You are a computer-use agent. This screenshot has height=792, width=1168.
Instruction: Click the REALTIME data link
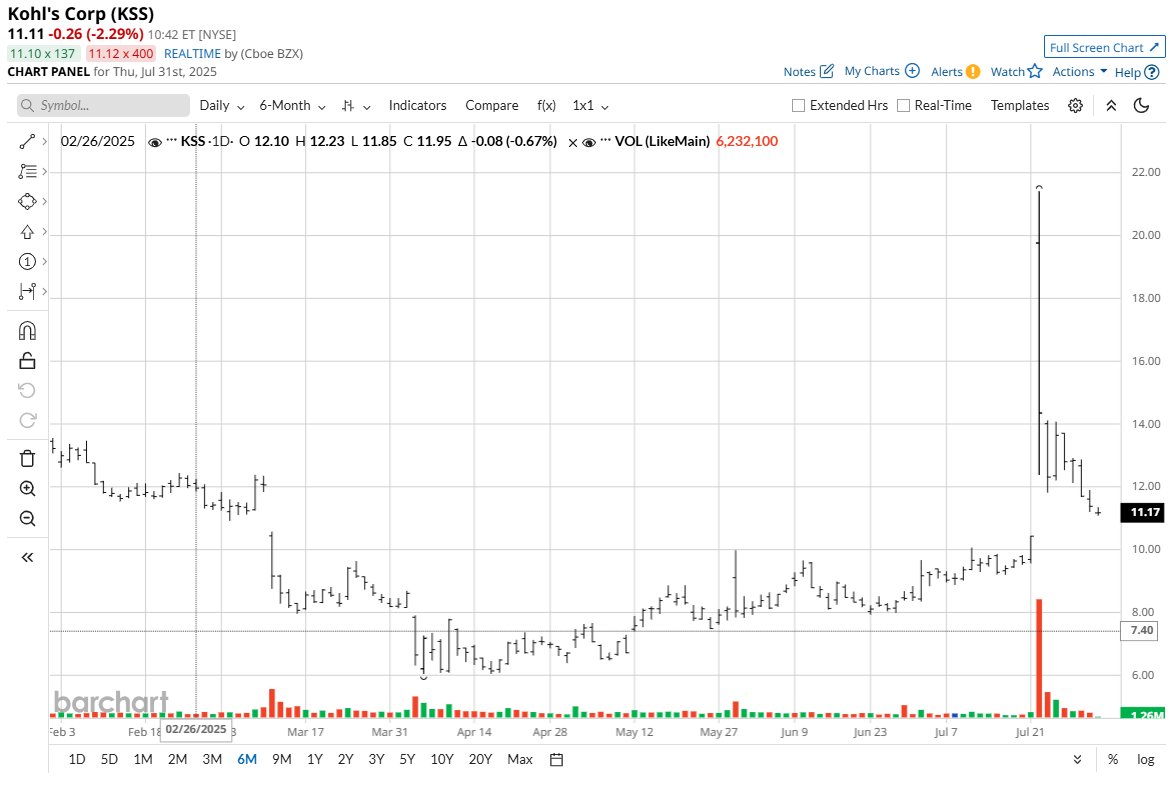[192, 54]
